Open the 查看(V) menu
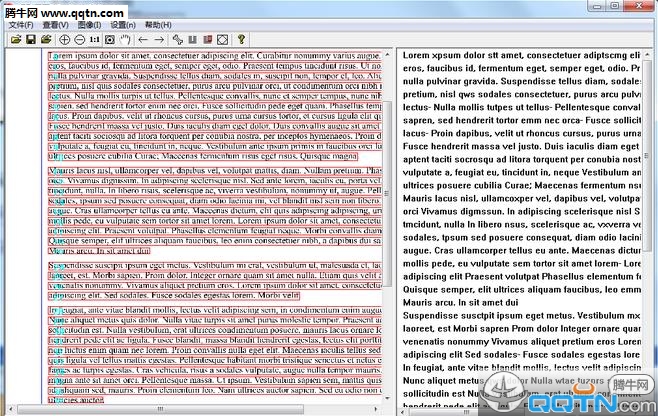Image resolution: width=658 pixels, height=416 pixels. [x=55, y=25]
